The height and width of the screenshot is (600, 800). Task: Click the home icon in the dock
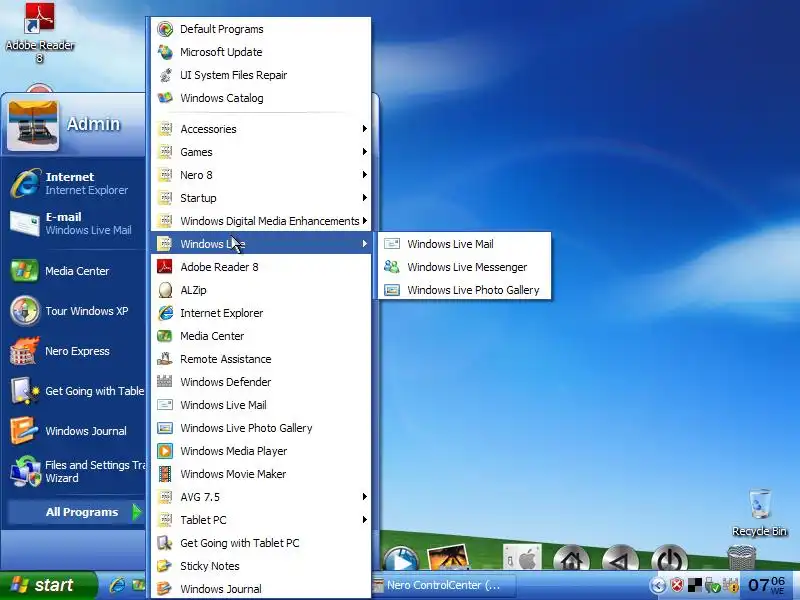571,558
